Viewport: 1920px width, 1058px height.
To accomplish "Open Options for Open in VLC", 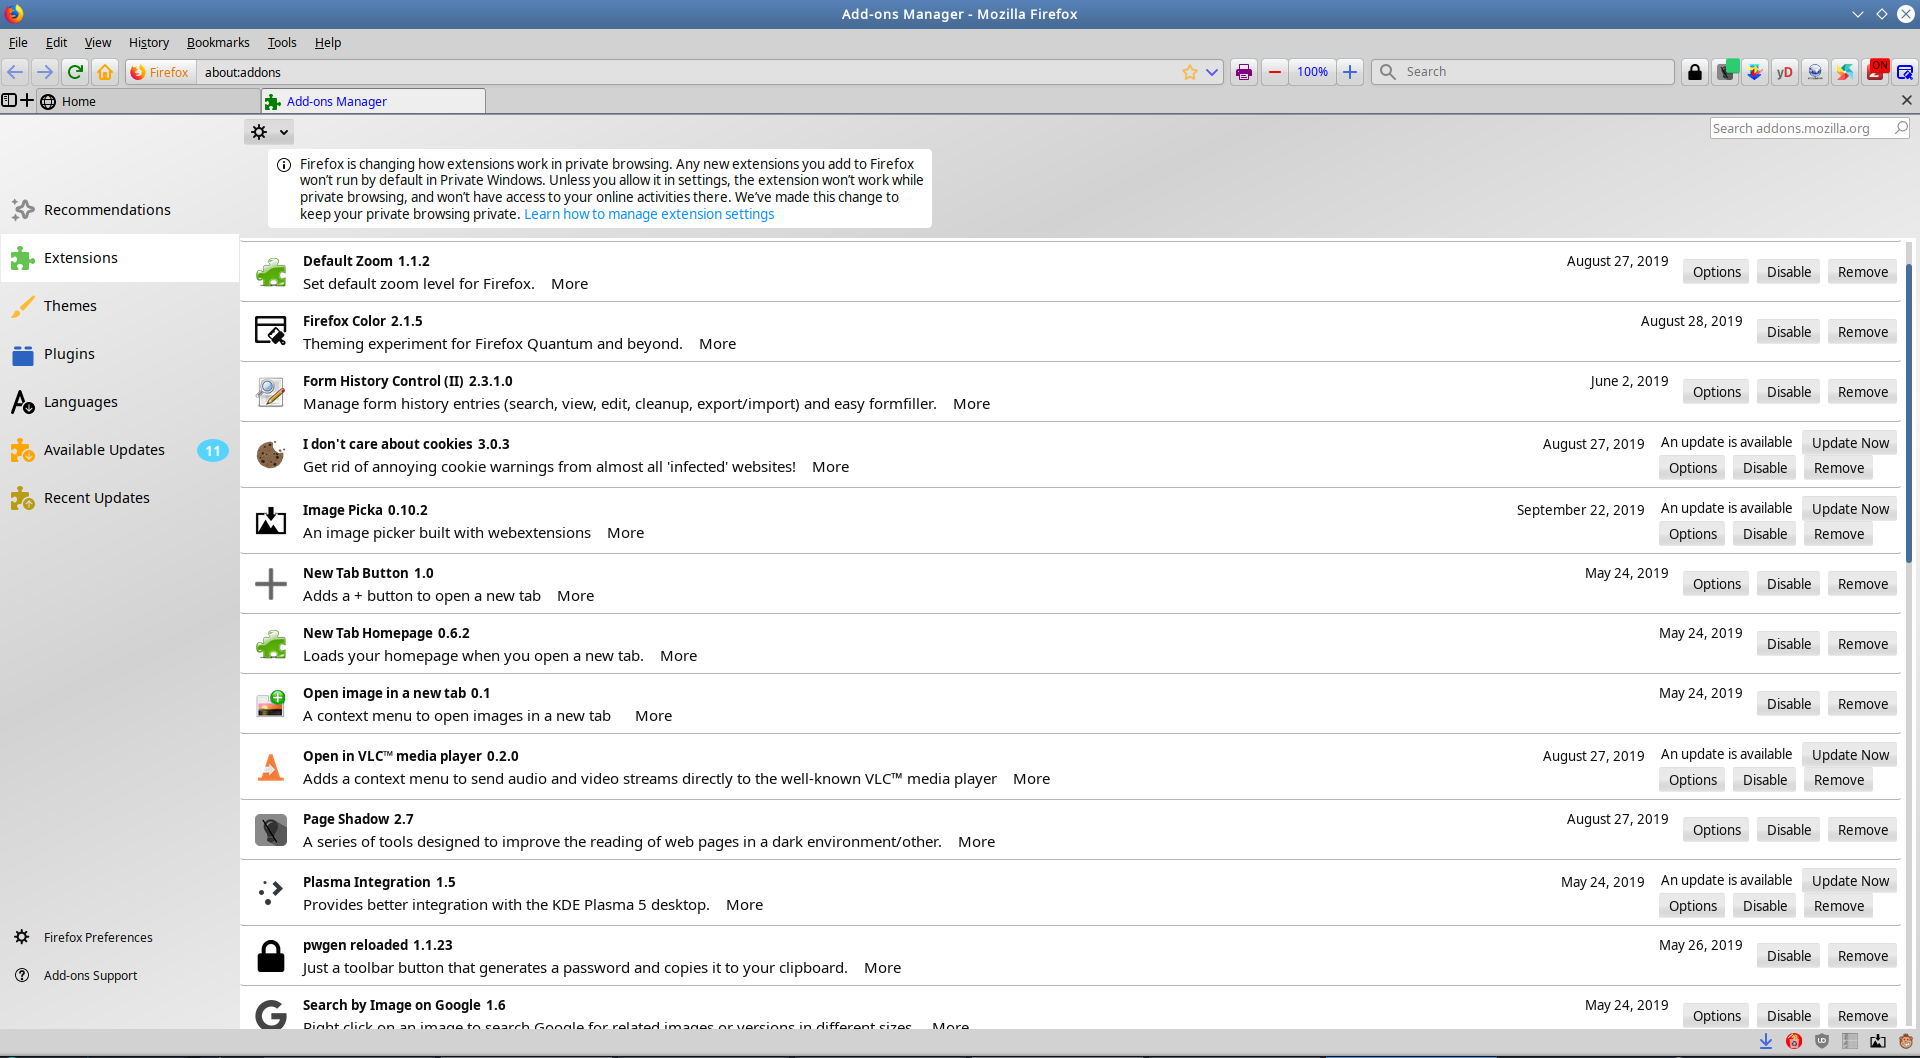I will coord(1692,780).
